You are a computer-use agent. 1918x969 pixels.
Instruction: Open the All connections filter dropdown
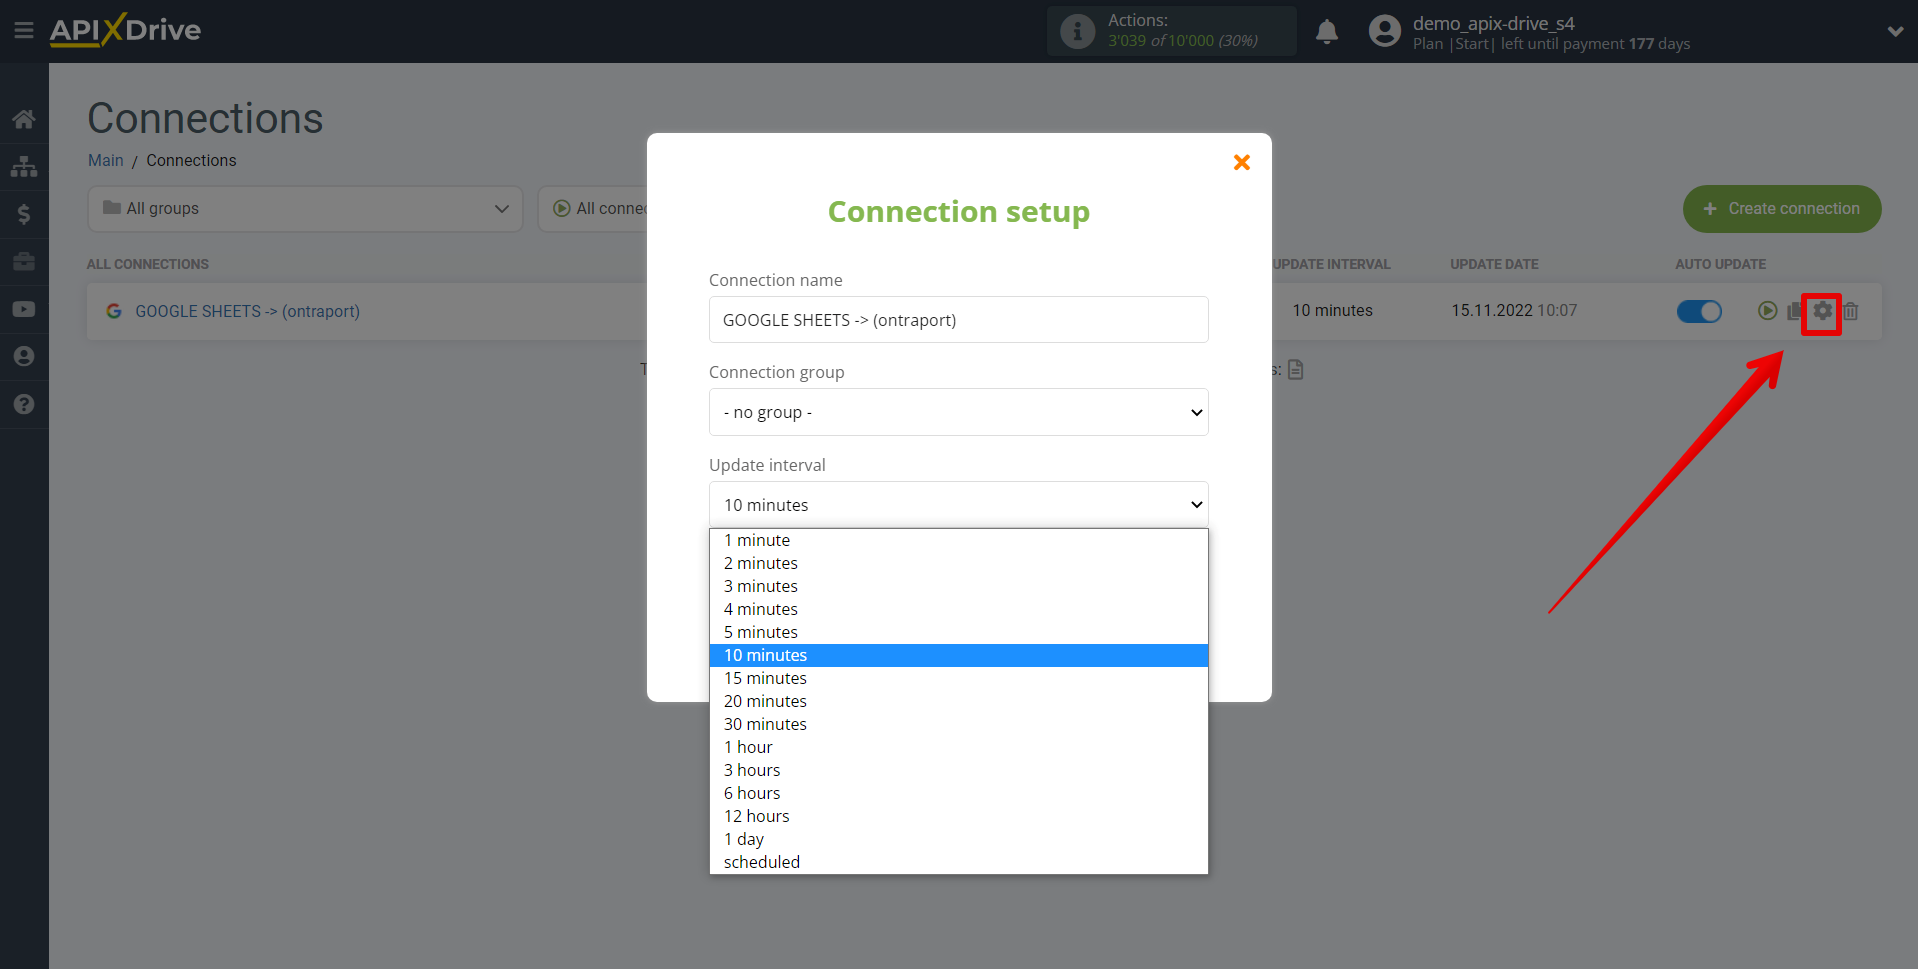click(x=593, y=209)
